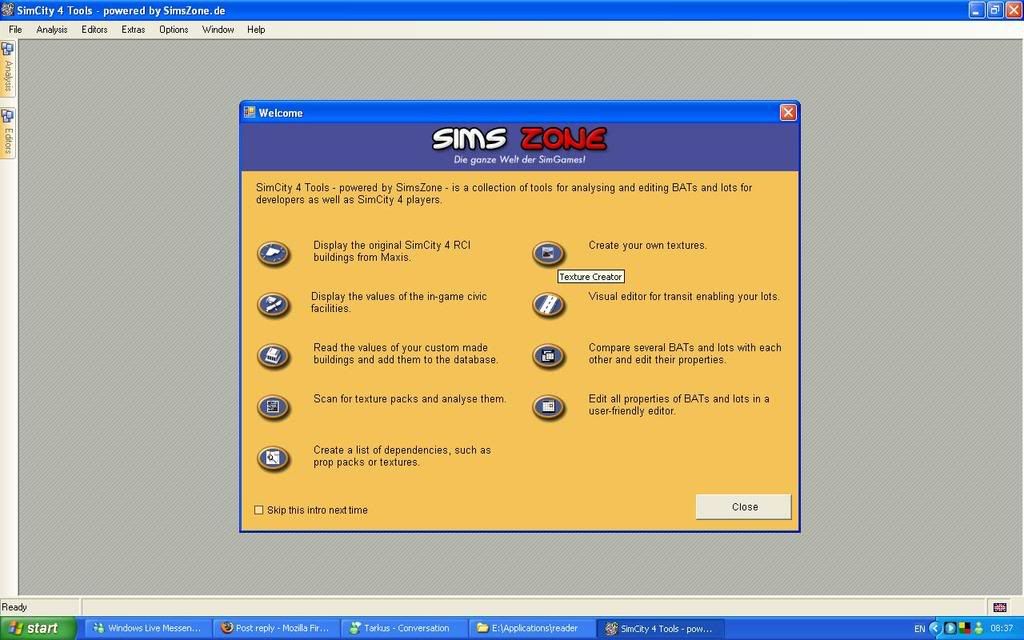The width and height of the screenshot is (1024, 640).
Task: Open the transit enabling visual editor icon
Action: pyautogui.click(x=548, y=304)
